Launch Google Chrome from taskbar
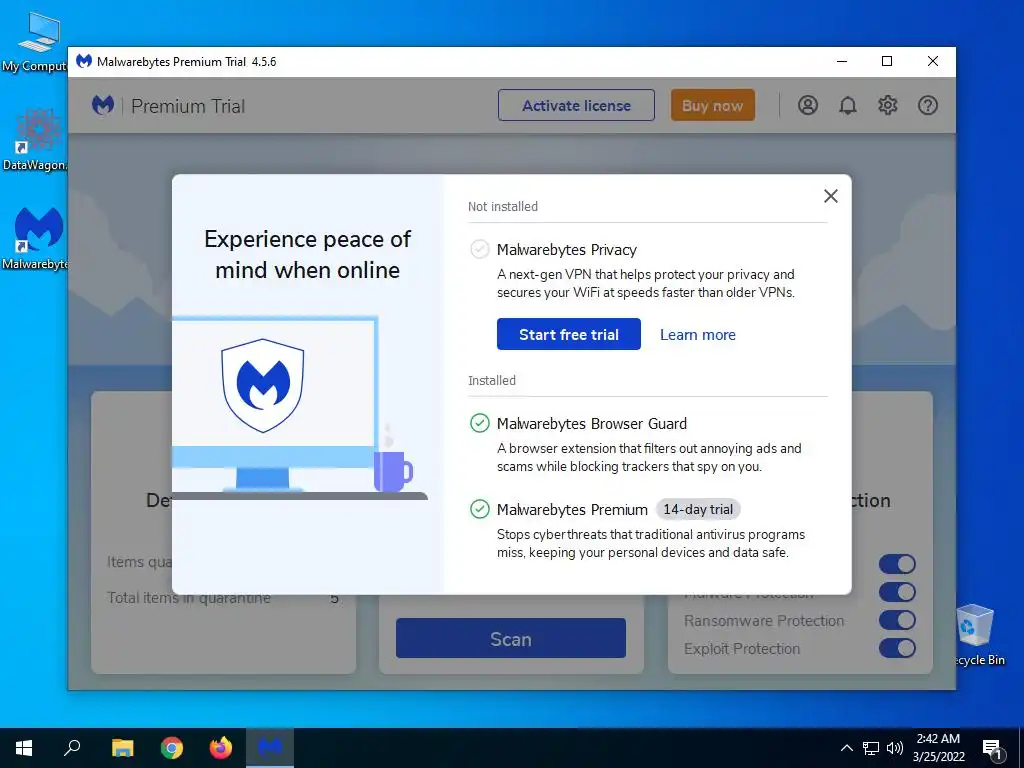The height and width of the screenshot is (768, 1024). coord(172,748)
